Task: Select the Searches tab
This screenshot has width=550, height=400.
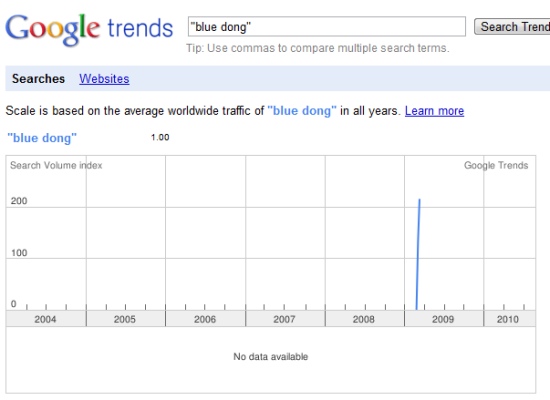Action: pos(38,79)
